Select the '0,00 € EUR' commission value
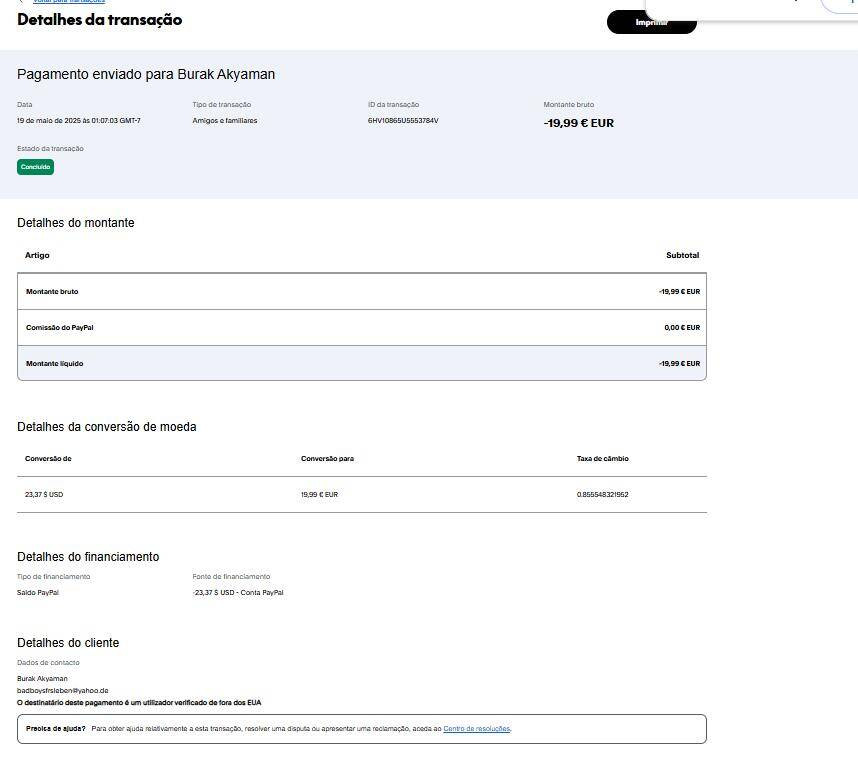Viewport: 858px width, 781px height. 682,327
